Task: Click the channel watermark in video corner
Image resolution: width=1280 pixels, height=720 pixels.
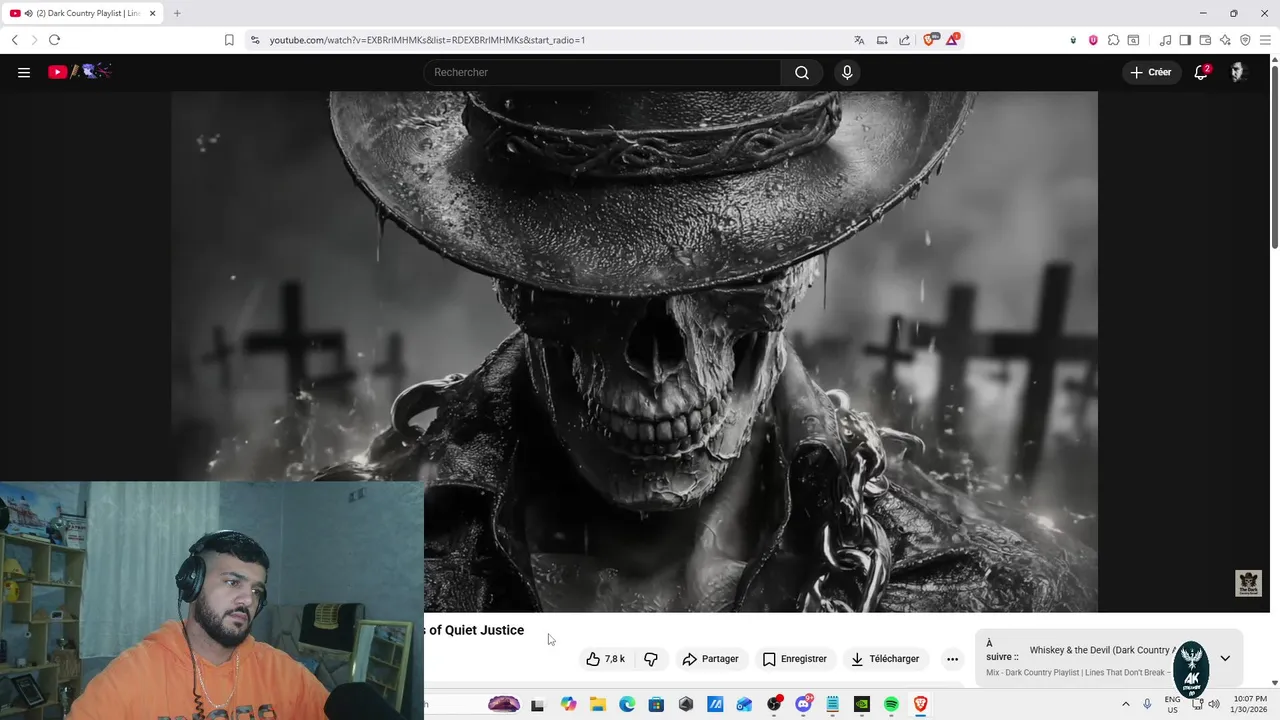Action: [1248, 583]
